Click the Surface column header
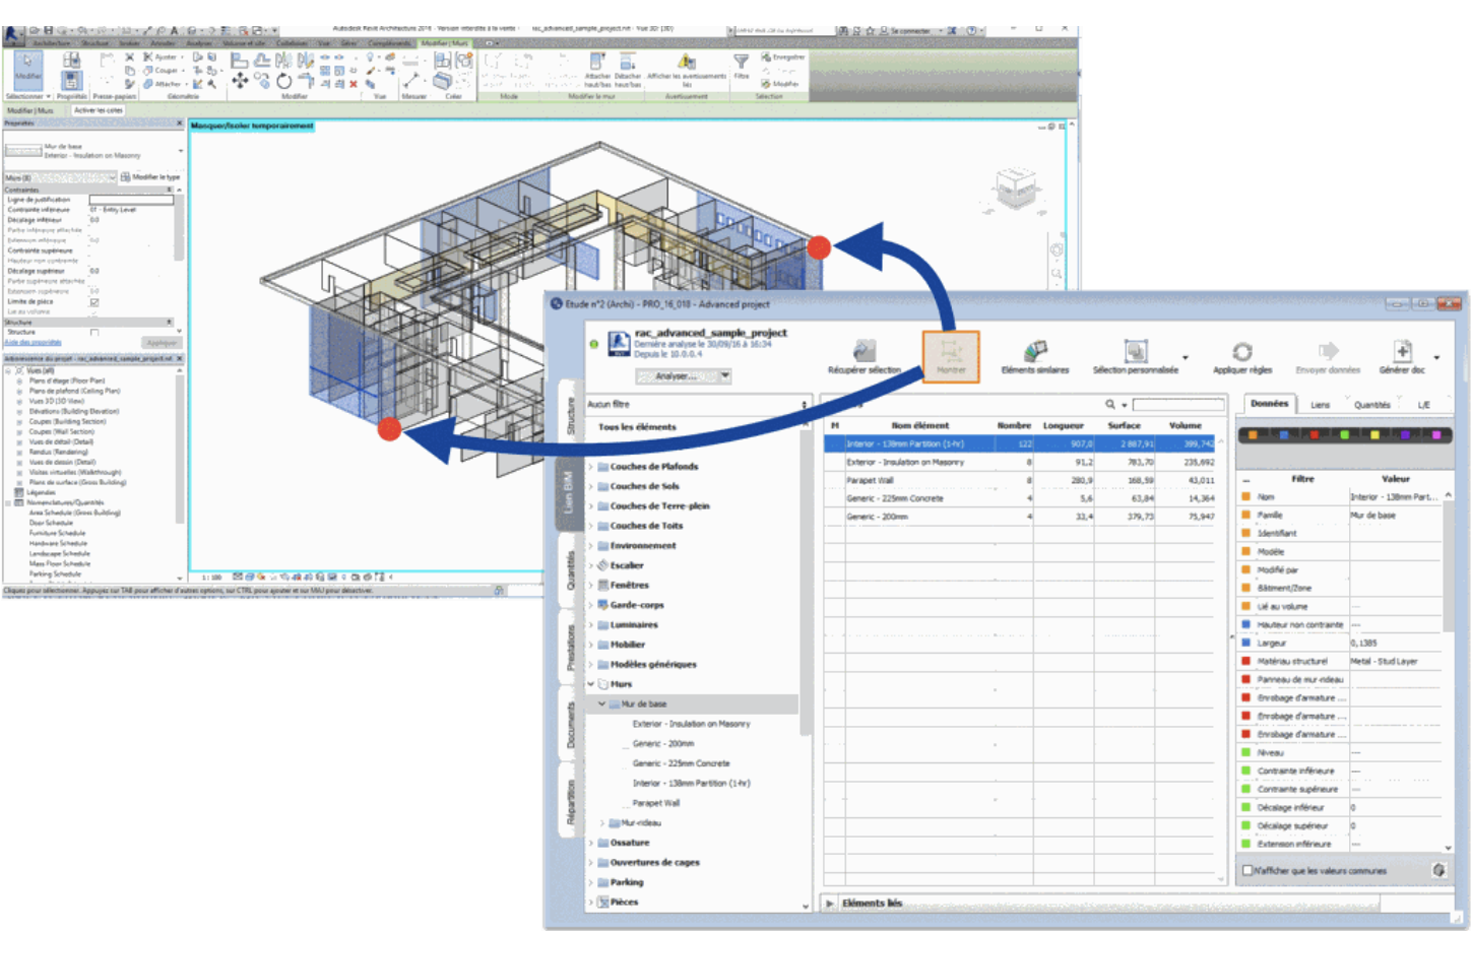 click(x=1124, y=425)
